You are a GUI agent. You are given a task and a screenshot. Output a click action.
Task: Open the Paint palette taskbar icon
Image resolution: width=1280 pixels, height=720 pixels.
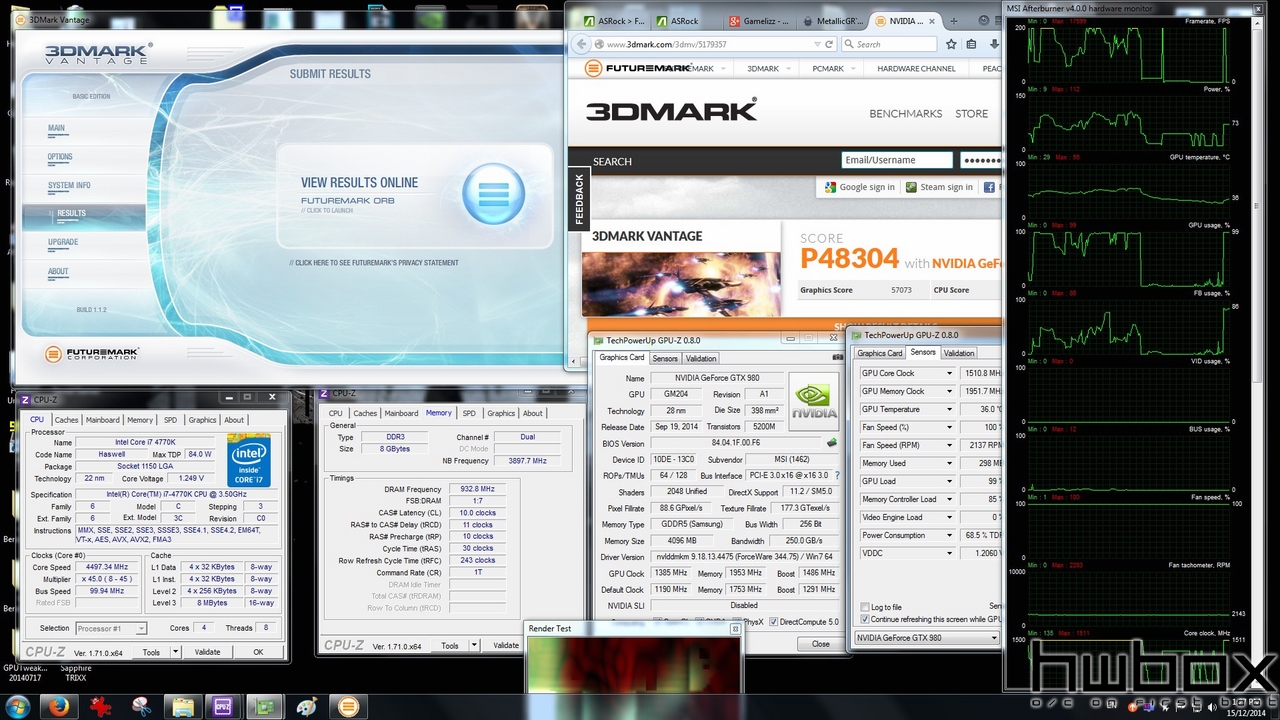[307, 707]
